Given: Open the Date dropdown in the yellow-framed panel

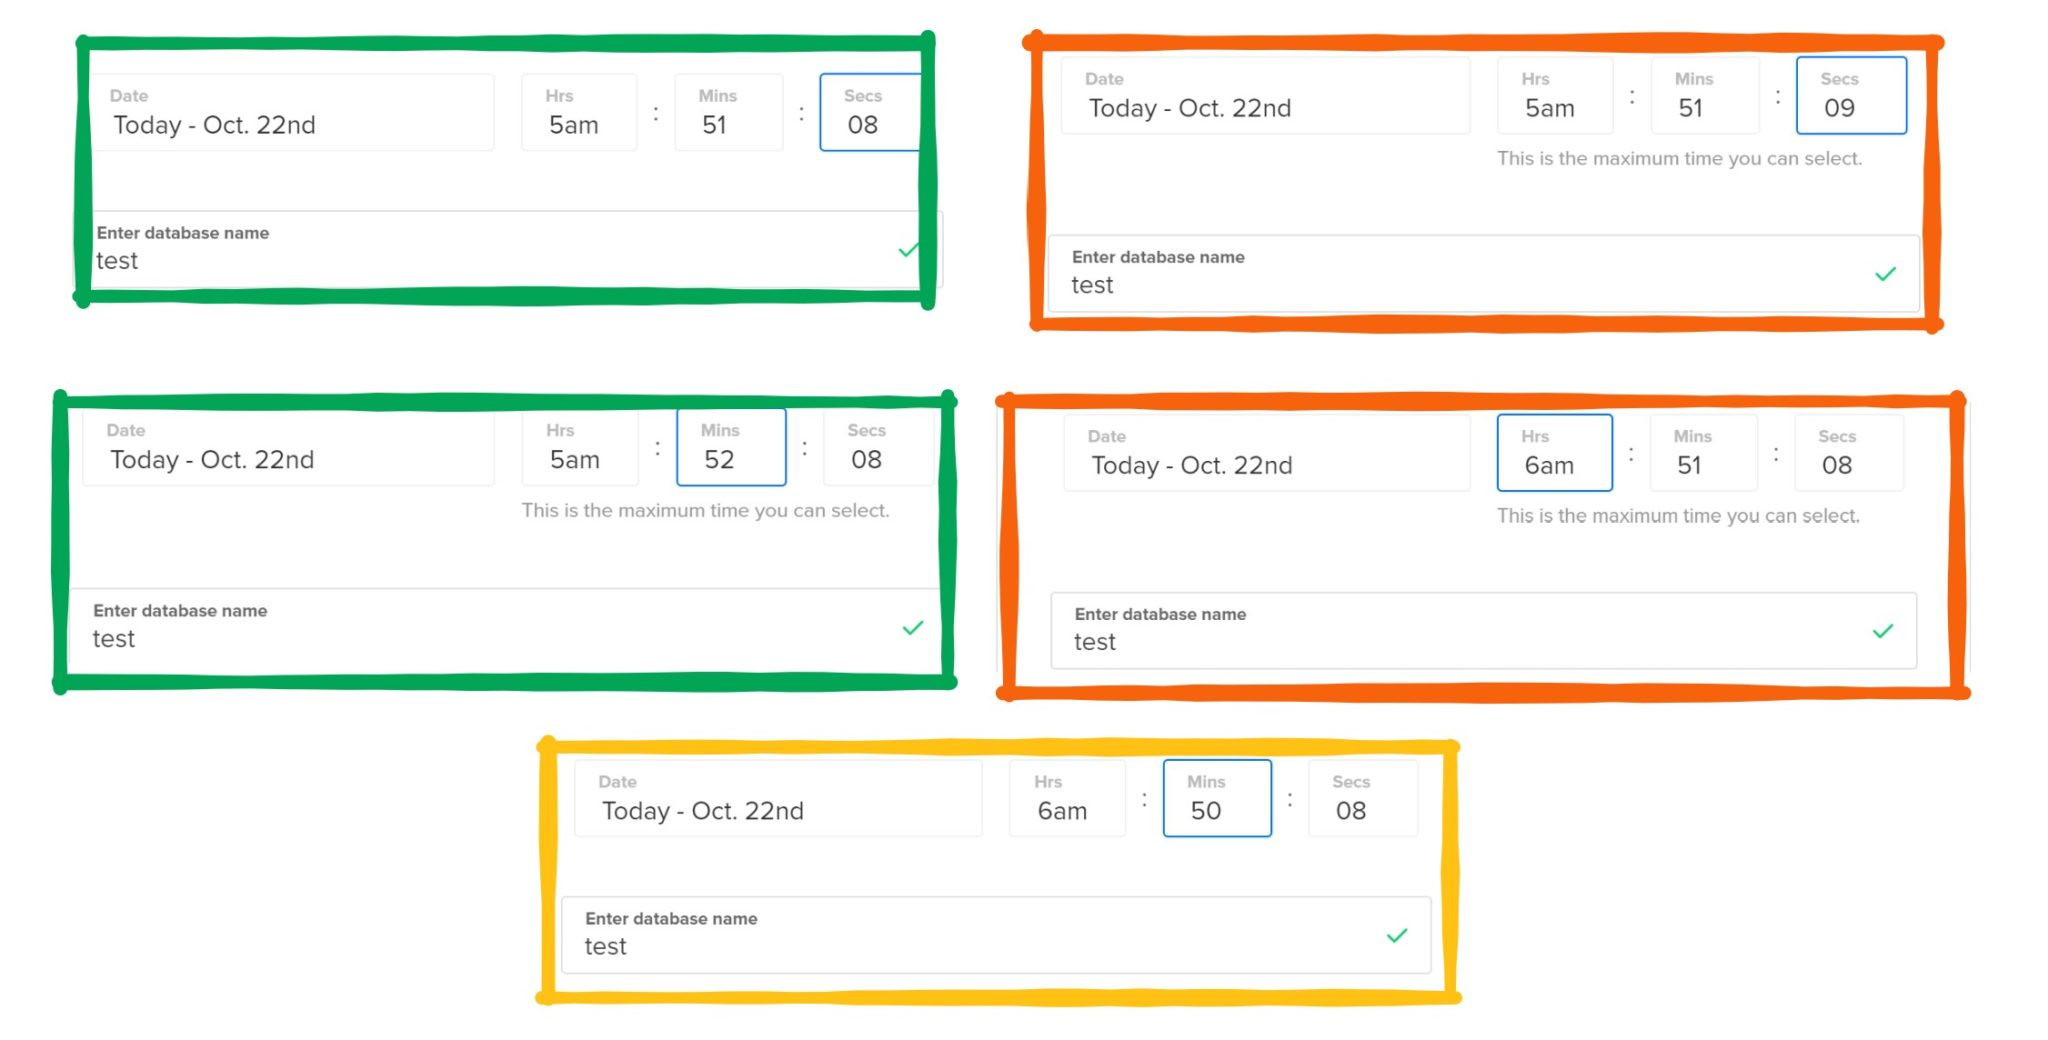Looking at the screenshot, I should coord(778,798).
